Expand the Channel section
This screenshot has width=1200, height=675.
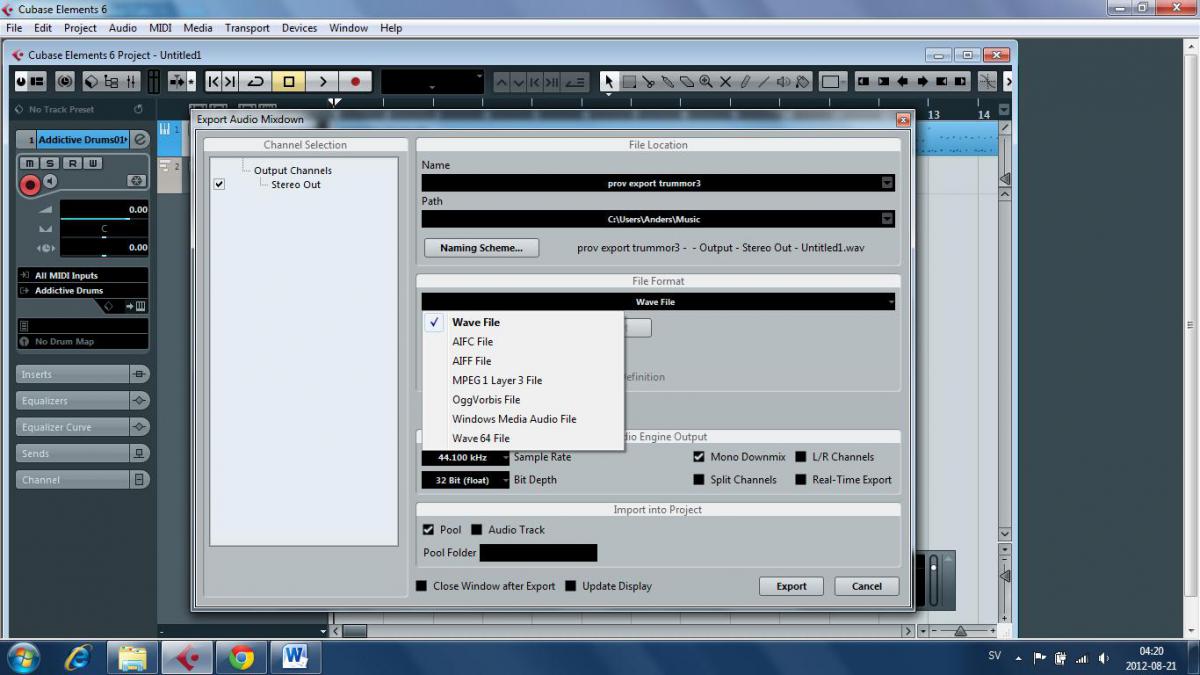[73, 480]
